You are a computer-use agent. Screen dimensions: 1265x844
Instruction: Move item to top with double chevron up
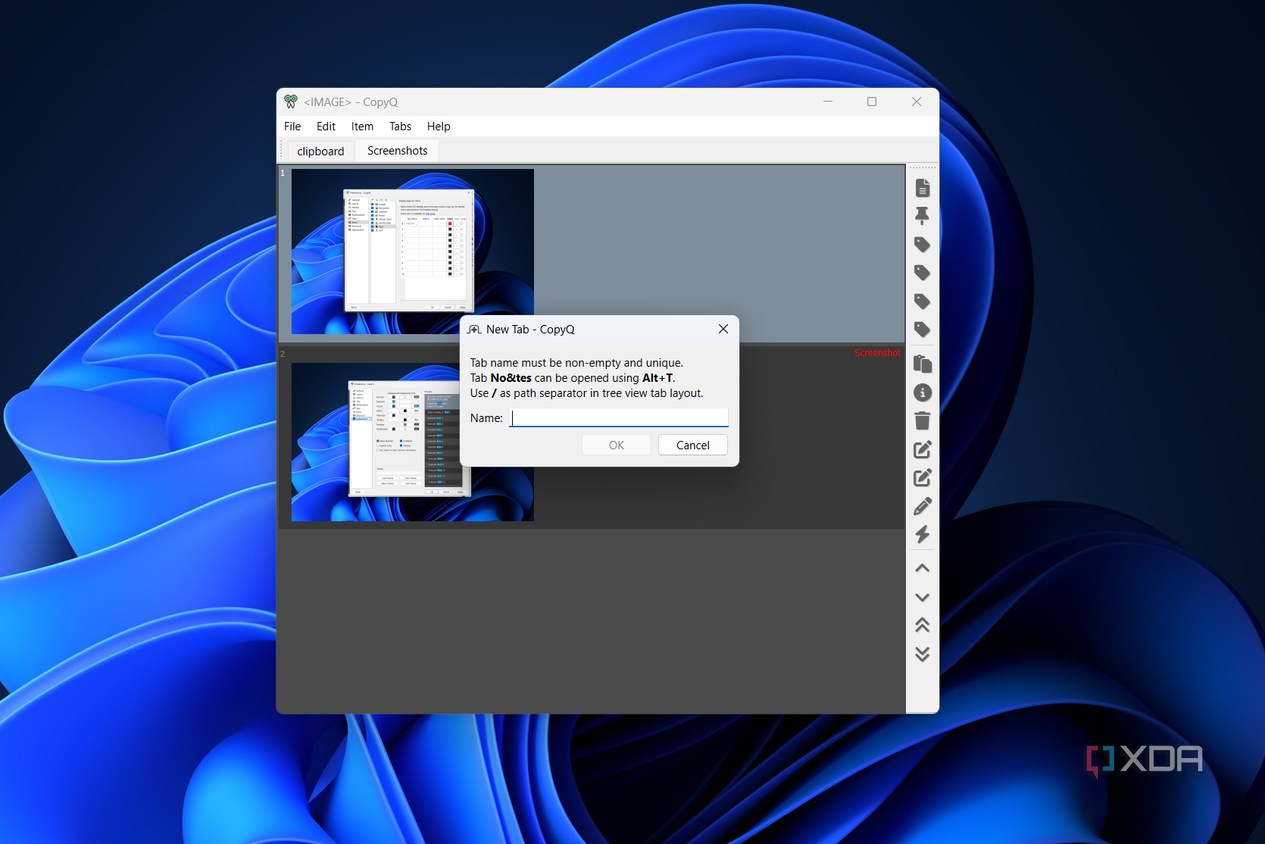pos(922,625)
